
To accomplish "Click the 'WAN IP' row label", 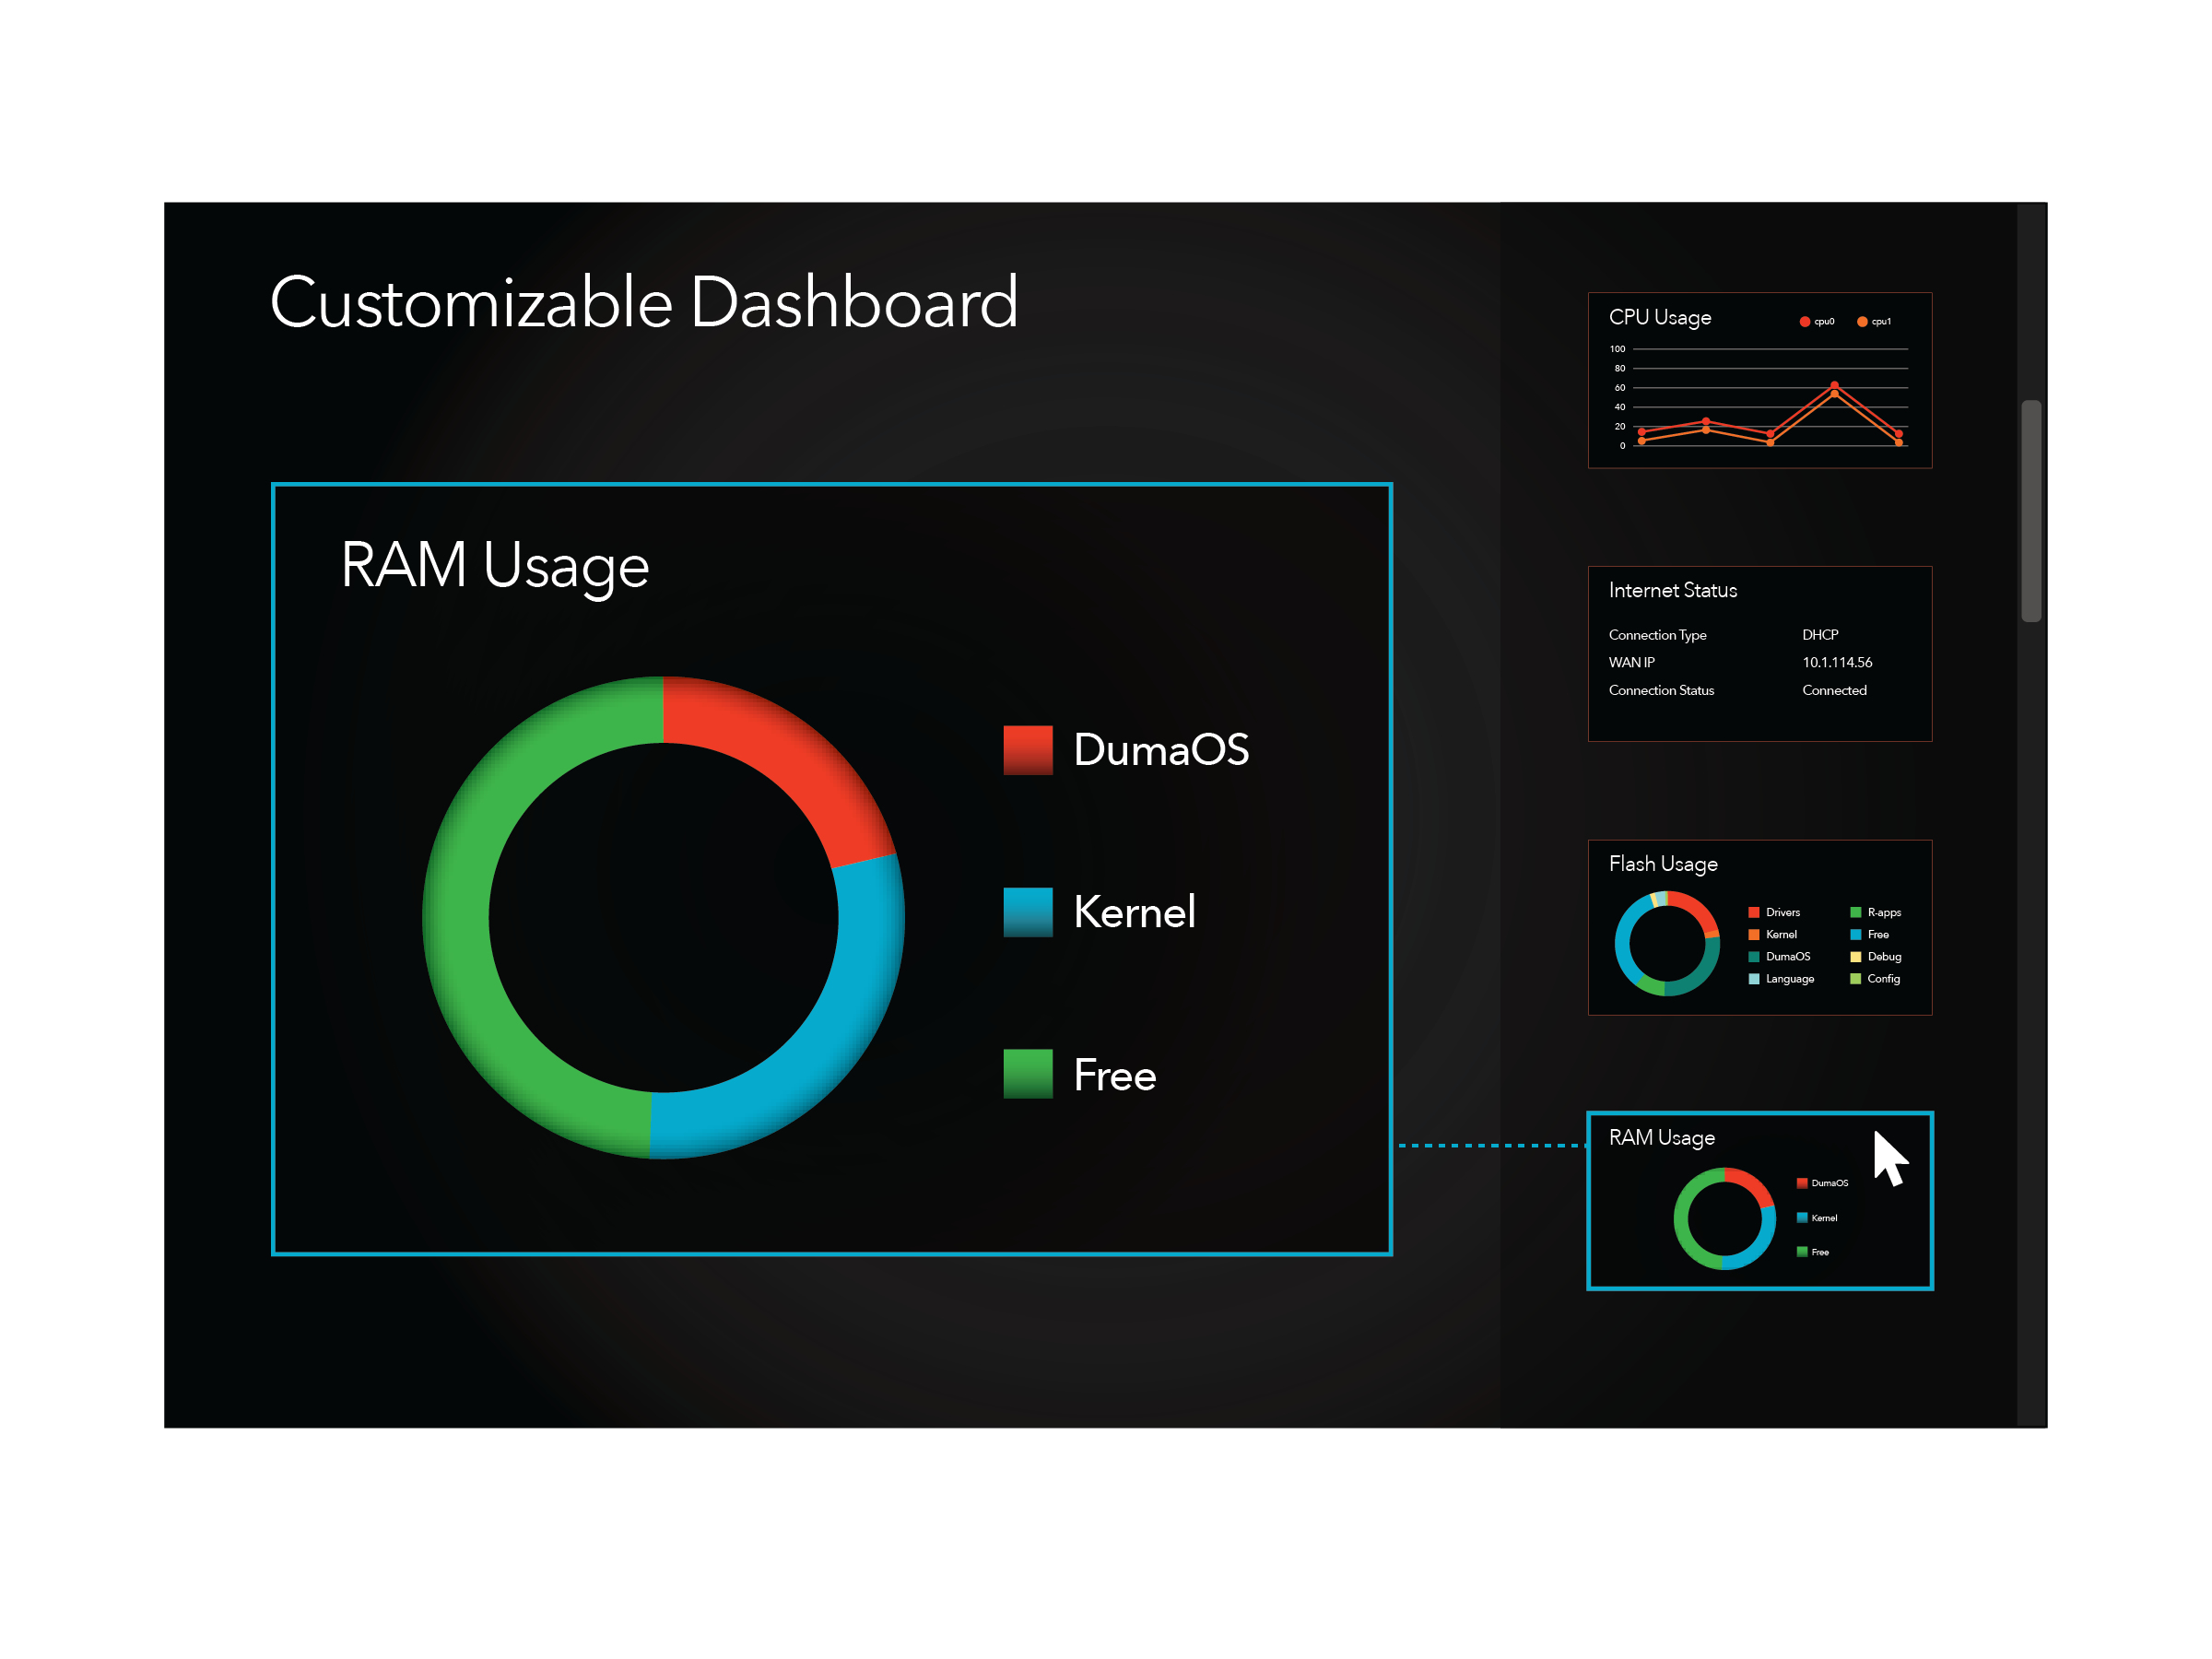I will (x=1632, y=662).
